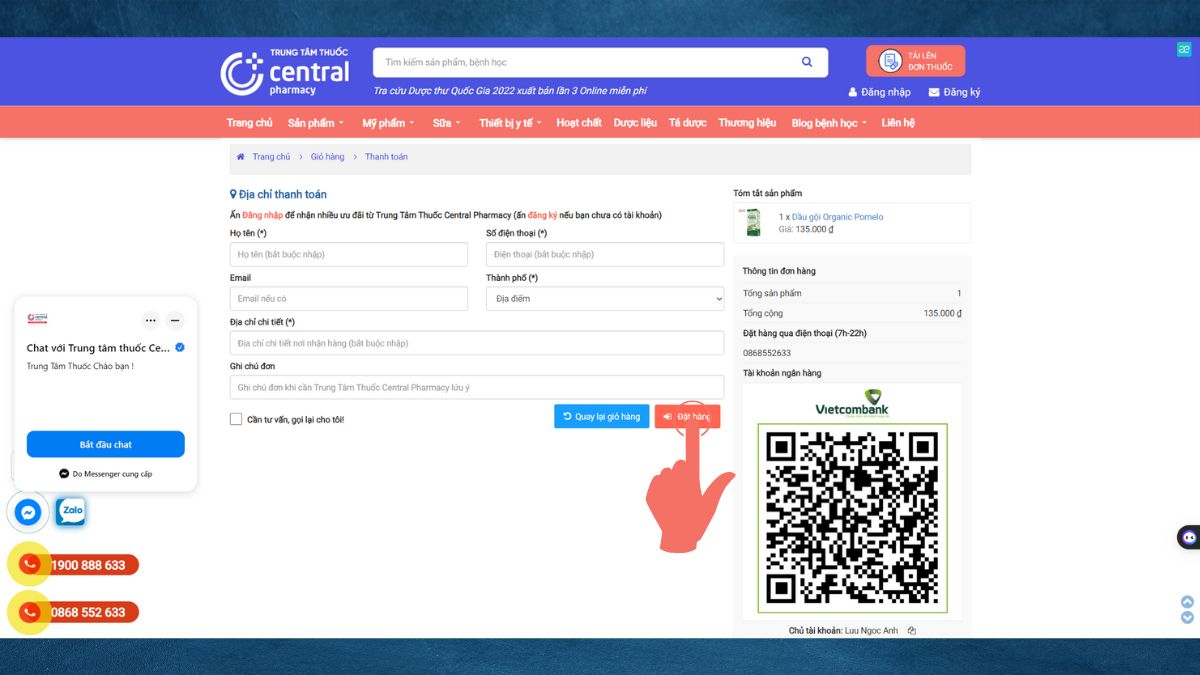Click the Địa chỉ chi tiết input field

coord(477,343)
